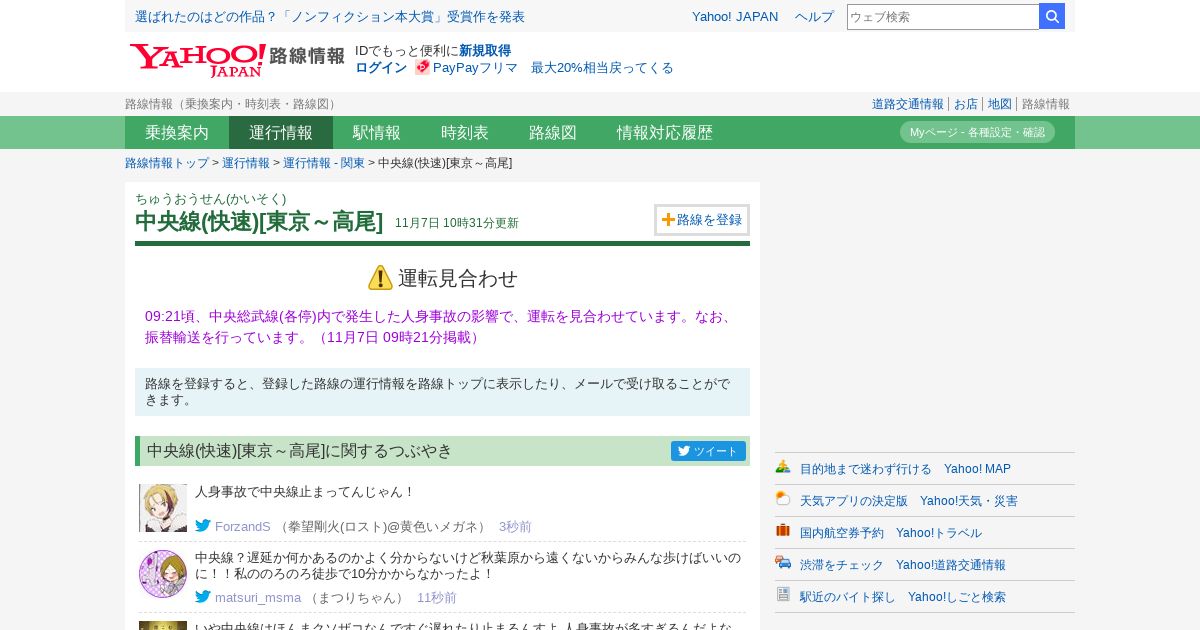1200x630 pixels.
Task: Click the 新規取得 ID link
Action: tap(485, 50)
